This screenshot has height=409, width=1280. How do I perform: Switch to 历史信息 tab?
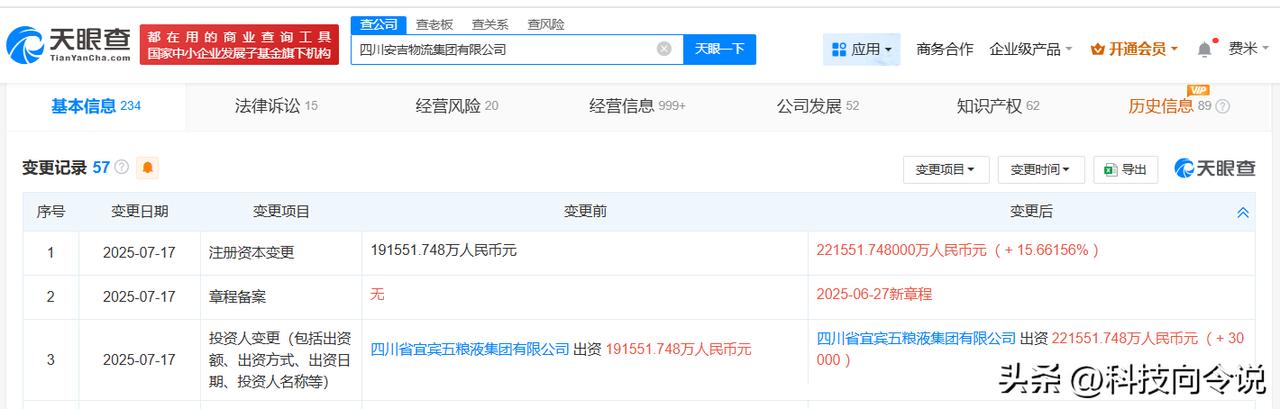[1170, 106]
